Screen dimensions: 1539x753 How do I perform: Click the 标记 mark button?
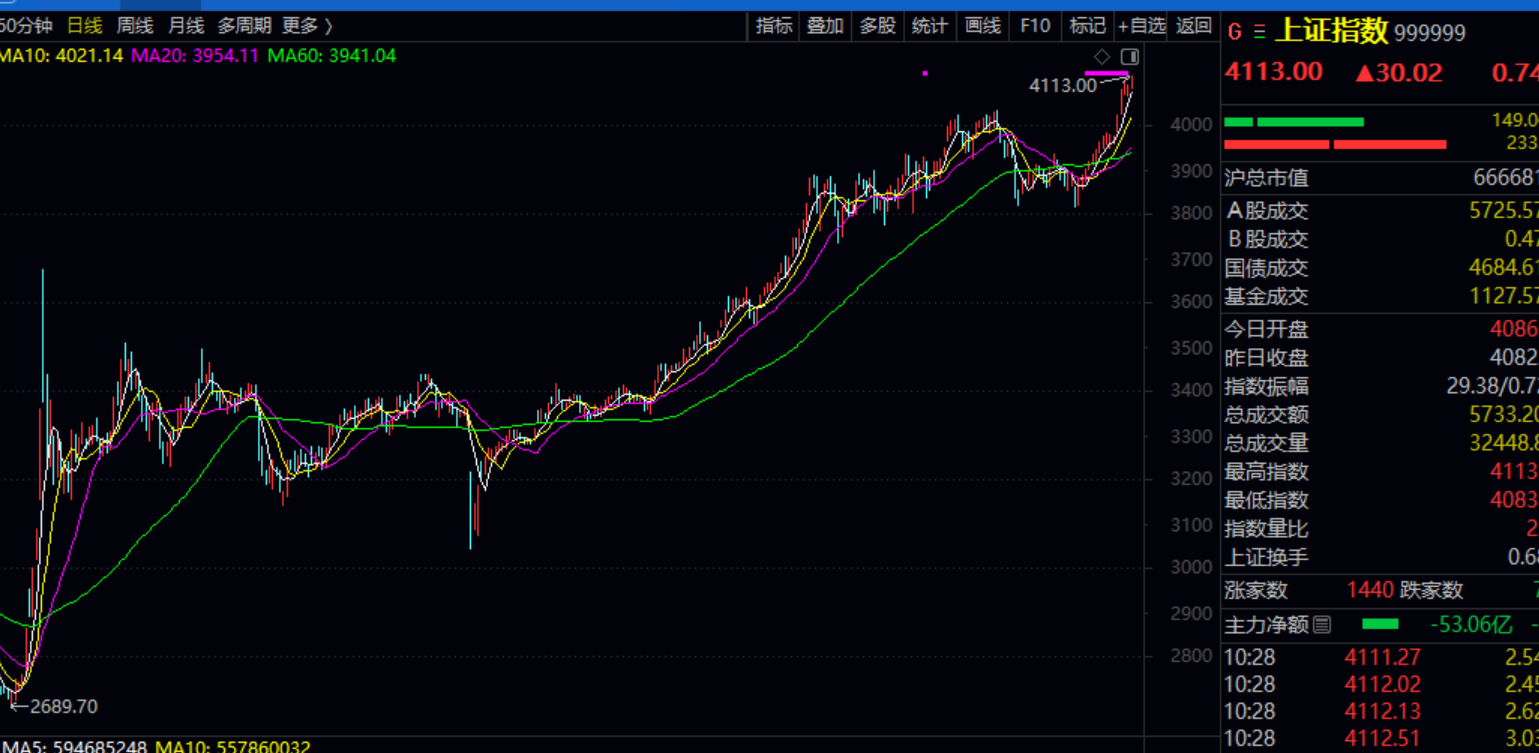pos(1087,26)
